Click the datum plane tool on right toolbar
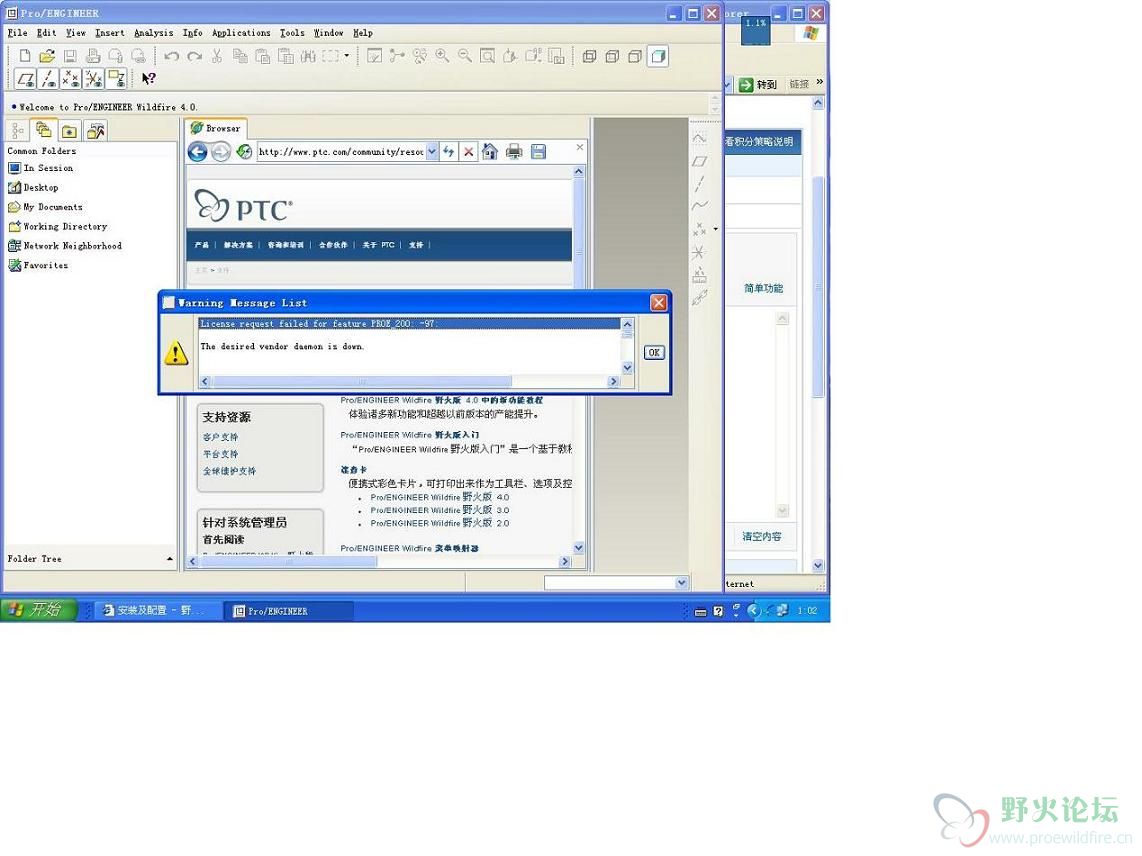This screenshot has width=1142, height=856. pyautogui.click(x=700, y=161)
